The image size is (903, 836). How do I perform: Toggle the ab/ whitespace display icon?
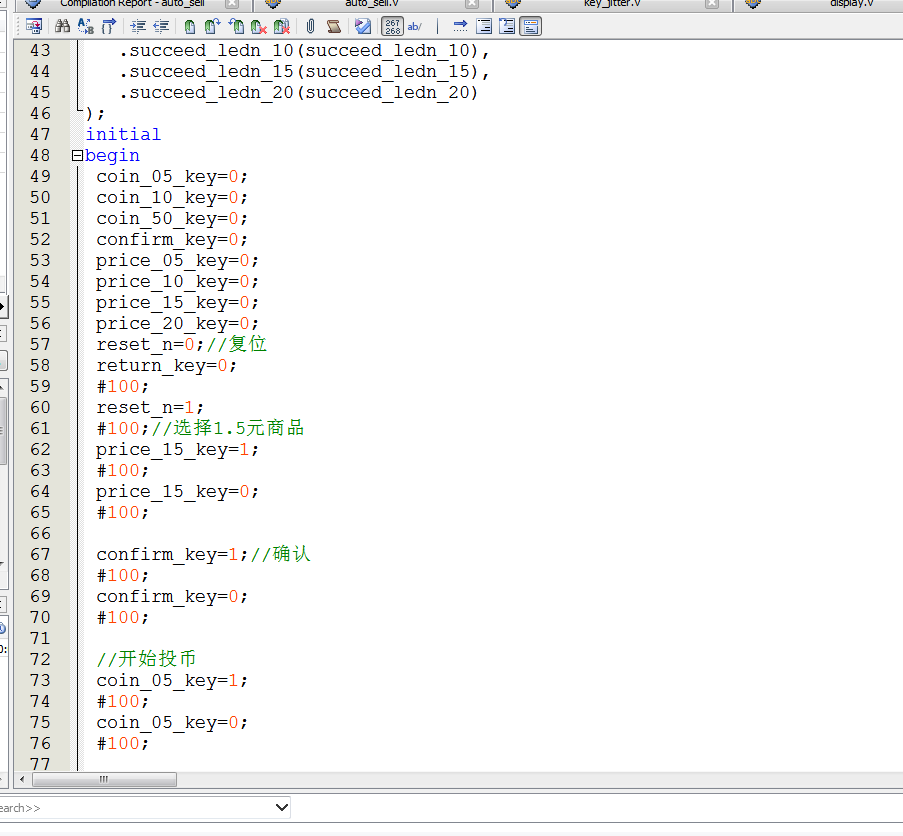point(415,26)
